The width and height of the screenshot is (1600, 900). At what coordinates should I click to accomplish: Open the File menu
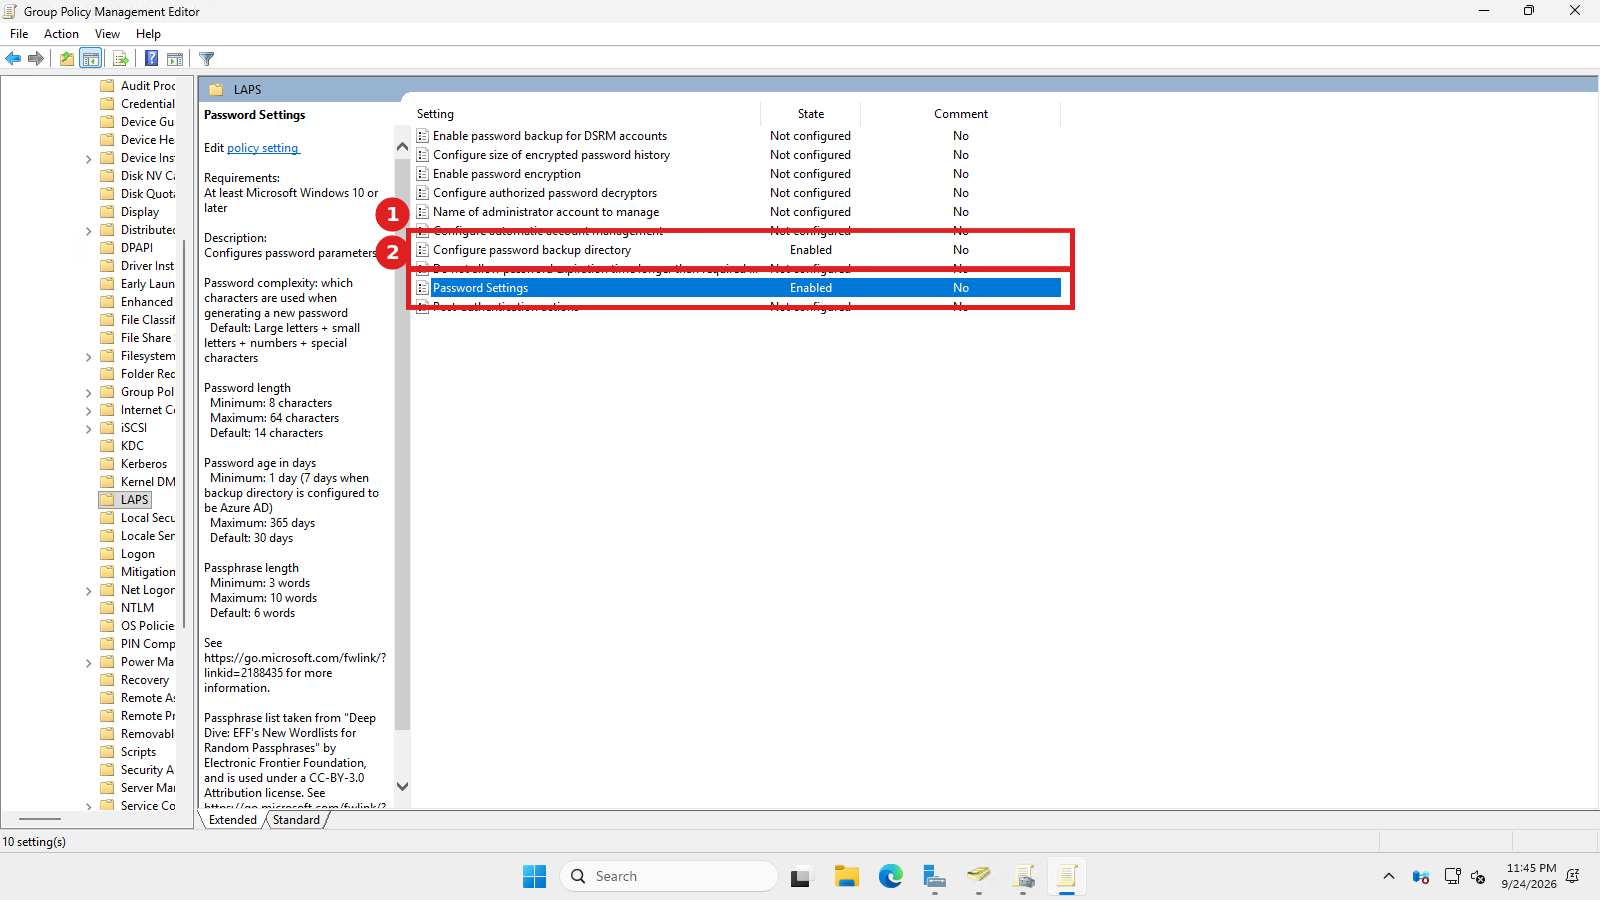click(x=19, y=34)
